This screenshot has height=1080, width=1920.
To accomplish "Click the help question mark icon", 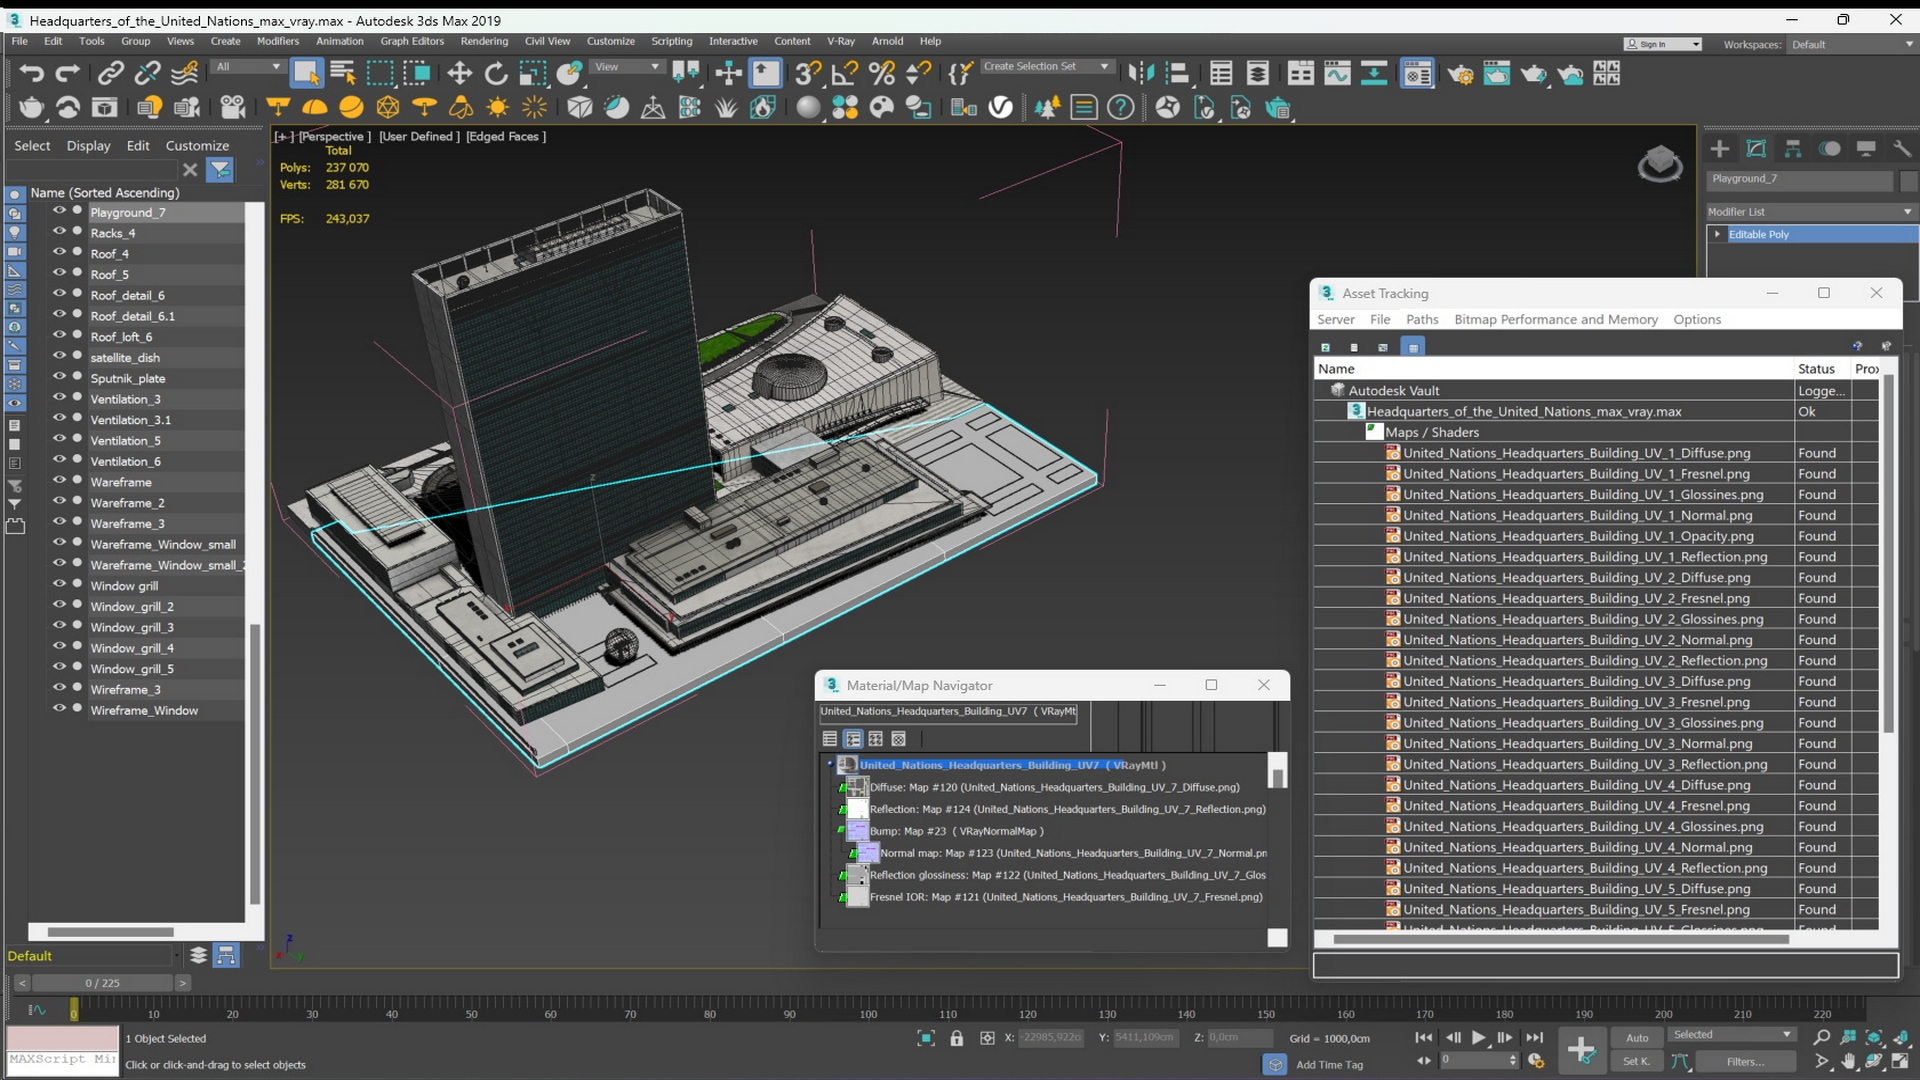I will 1121,107.
